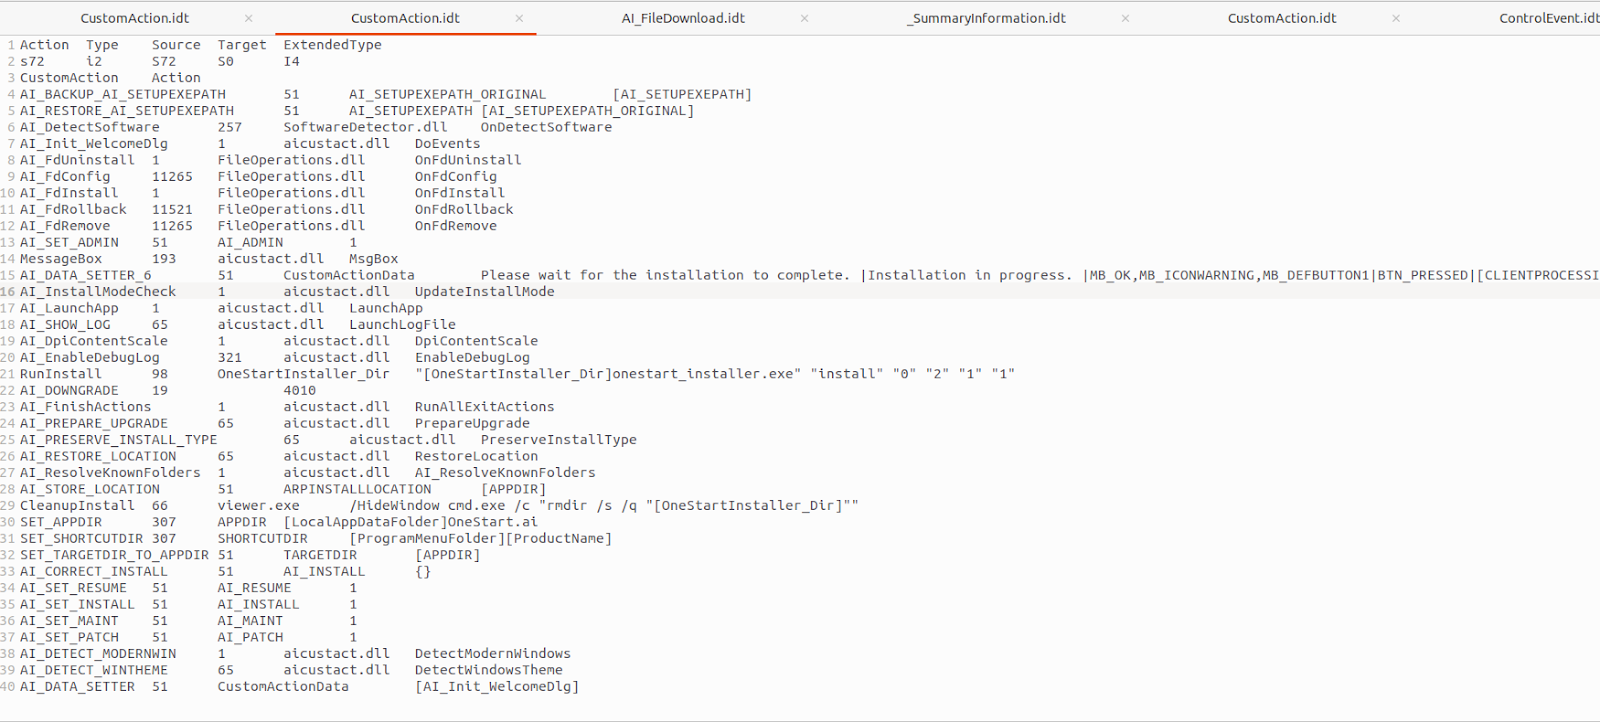Click SET_TARGETDIR_TO_APPDIR on line 32
This screenshot has width=1600, height=722.
pos(114,555)
